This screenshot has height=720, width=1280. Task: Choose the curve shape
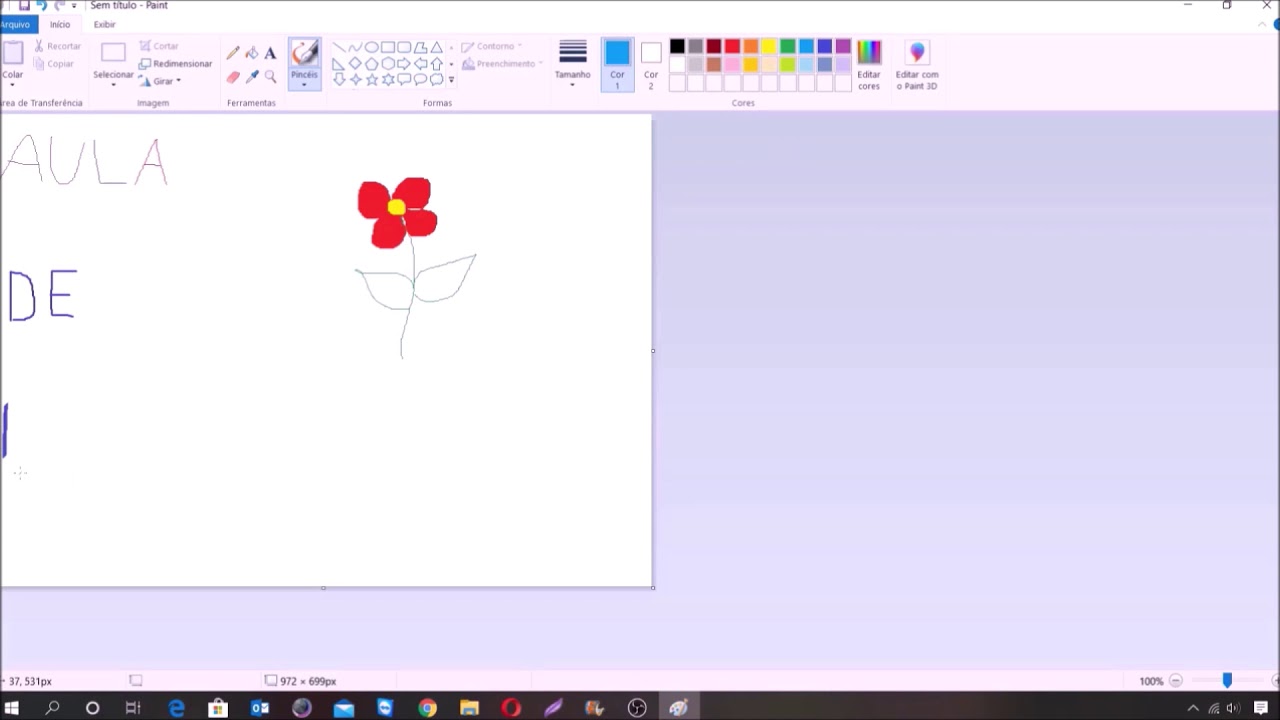[355, 47]
